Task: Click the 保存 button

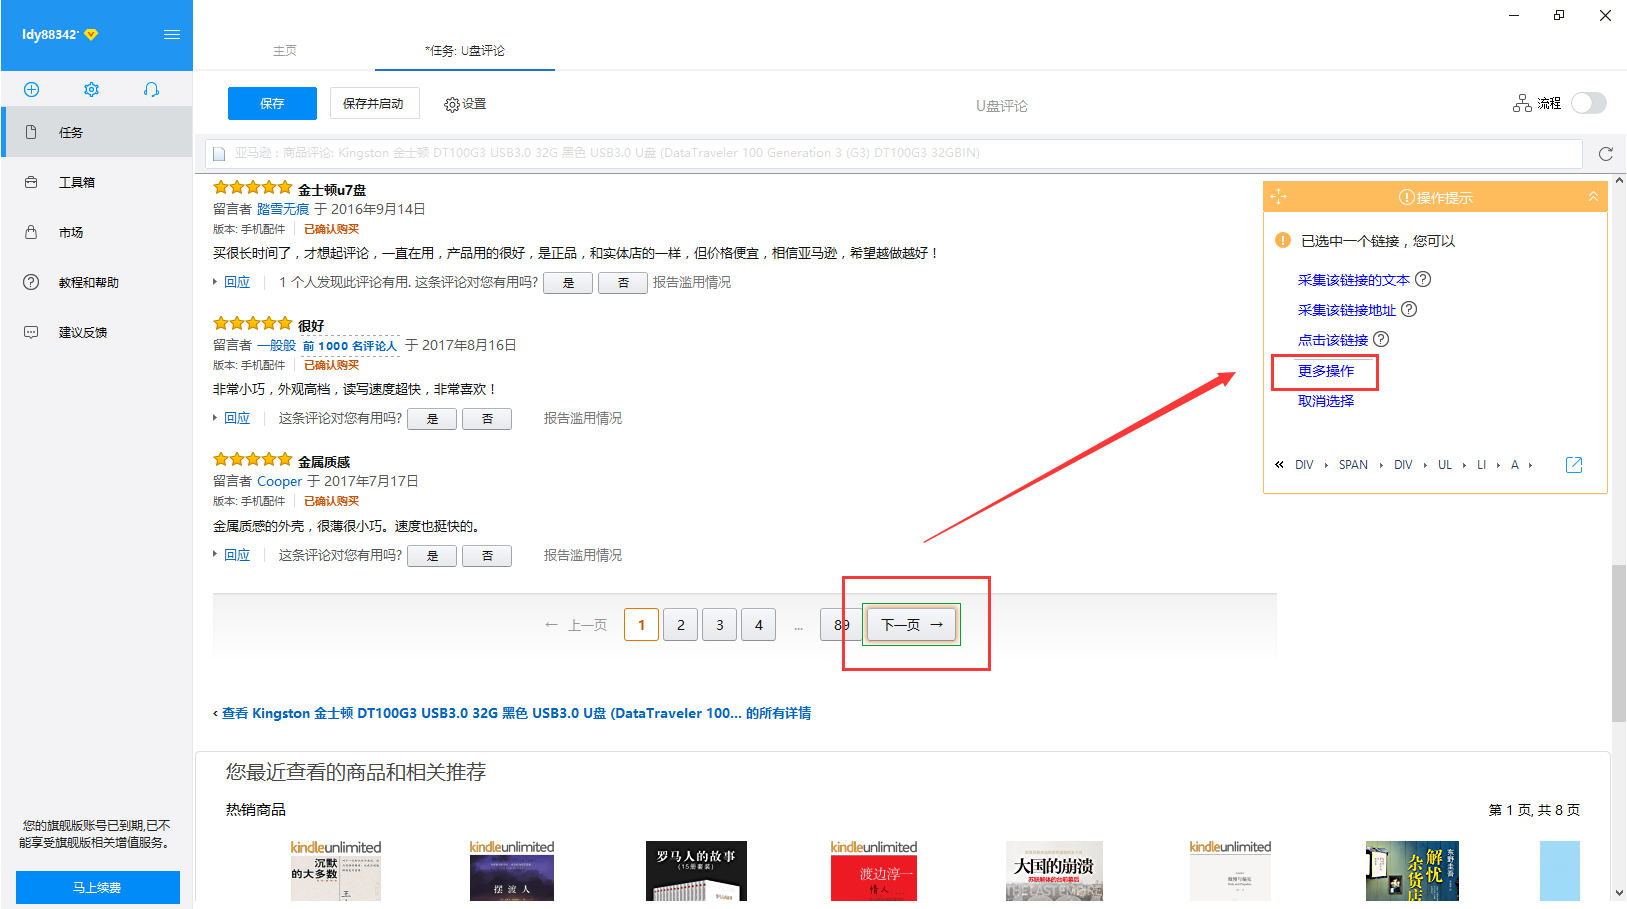Action: (272, 103)
